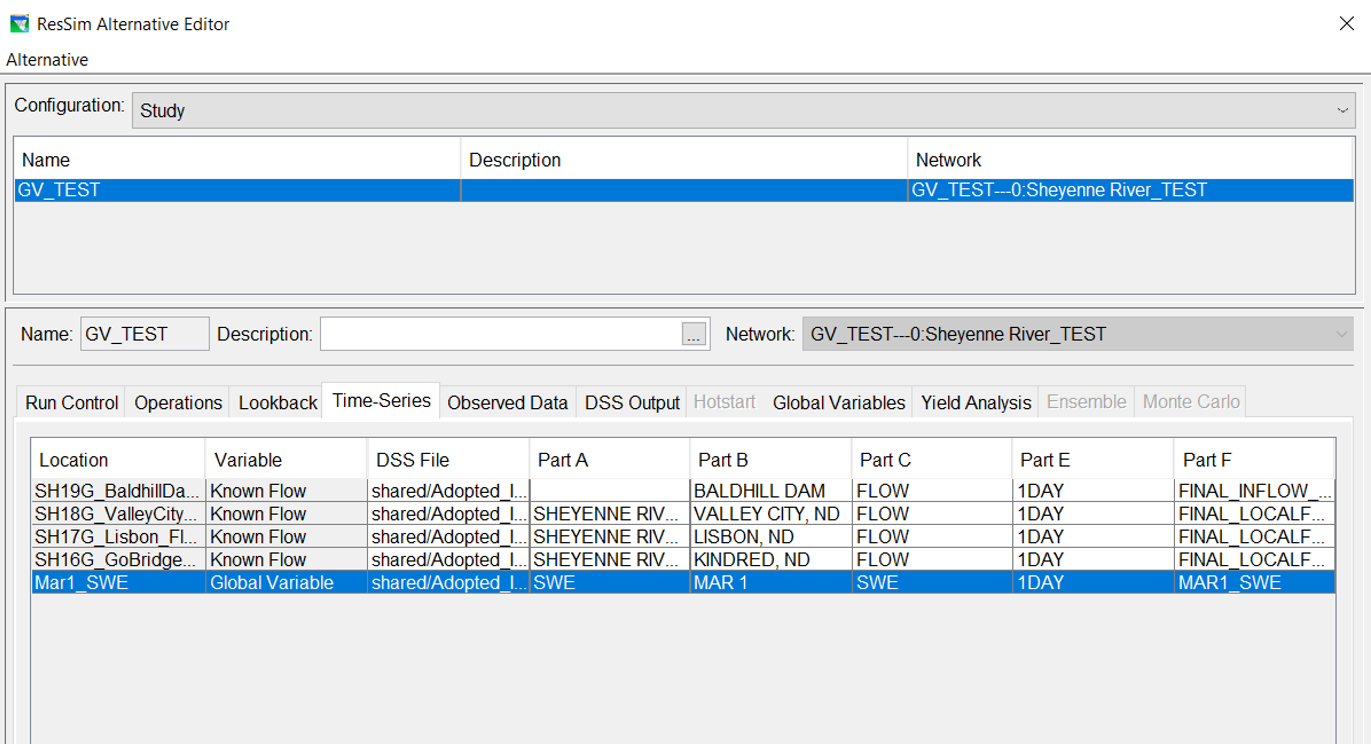The width and height of the screenshot is (1371, 744).
Task: Sort by the Location column header
Action: 117,460
